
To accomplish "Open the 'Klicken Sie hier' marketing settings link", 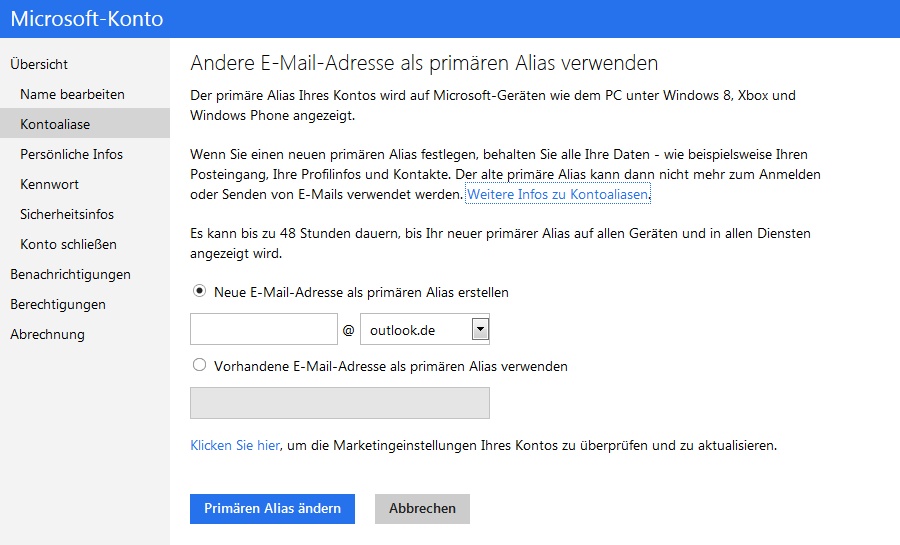I will coord(235,445).
